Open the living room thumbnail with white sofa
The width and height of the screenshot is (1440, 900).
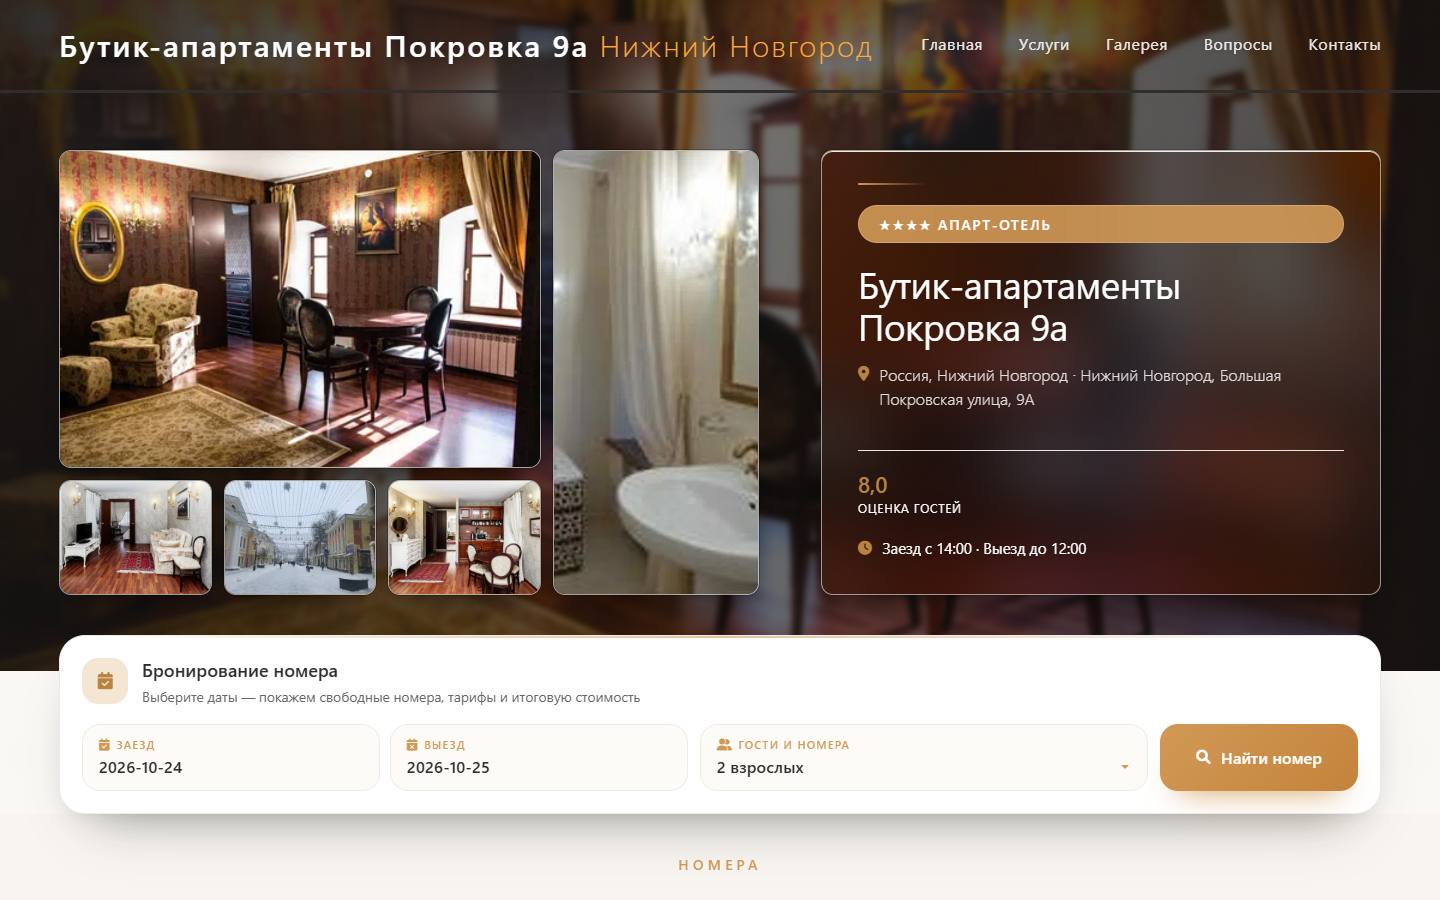pyautogui.click(x=136, y=537)
